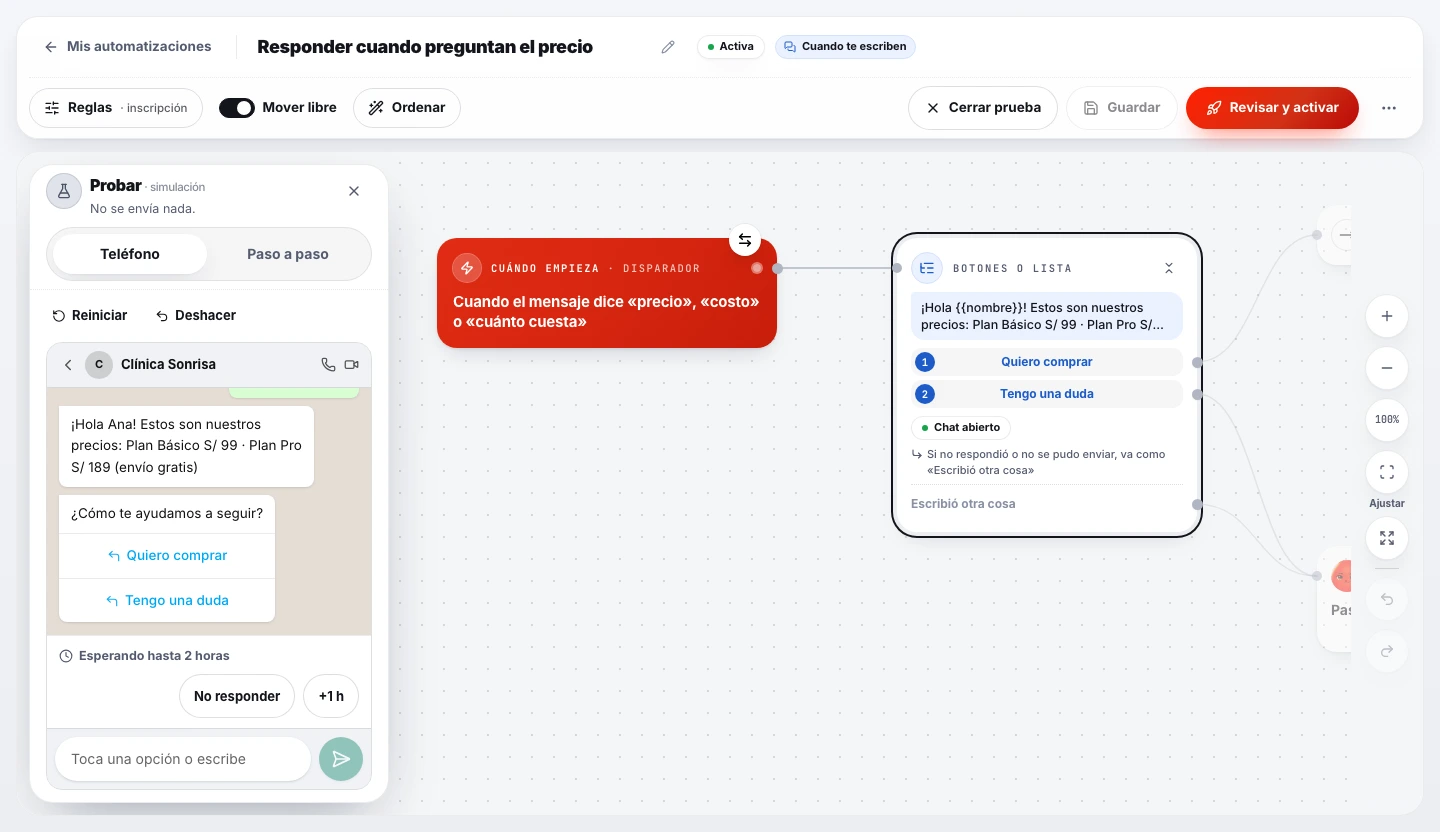Toggle the Mover libre switch

(237, 108)
